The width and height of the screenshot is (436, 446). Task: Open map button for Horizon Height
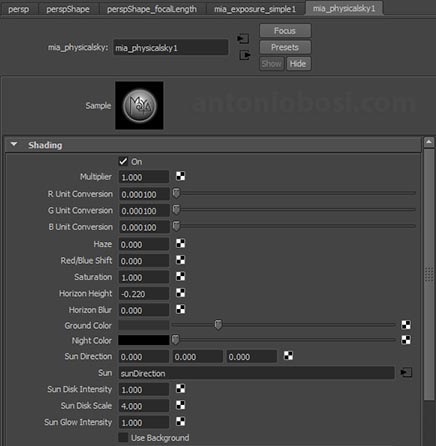pos(180,293)
